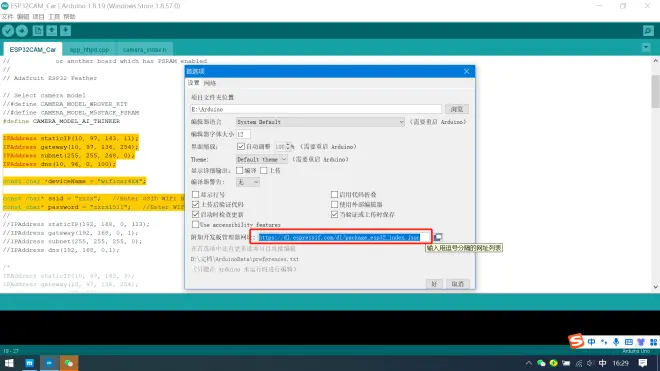Close the preferences dialog

click(466, 71)
